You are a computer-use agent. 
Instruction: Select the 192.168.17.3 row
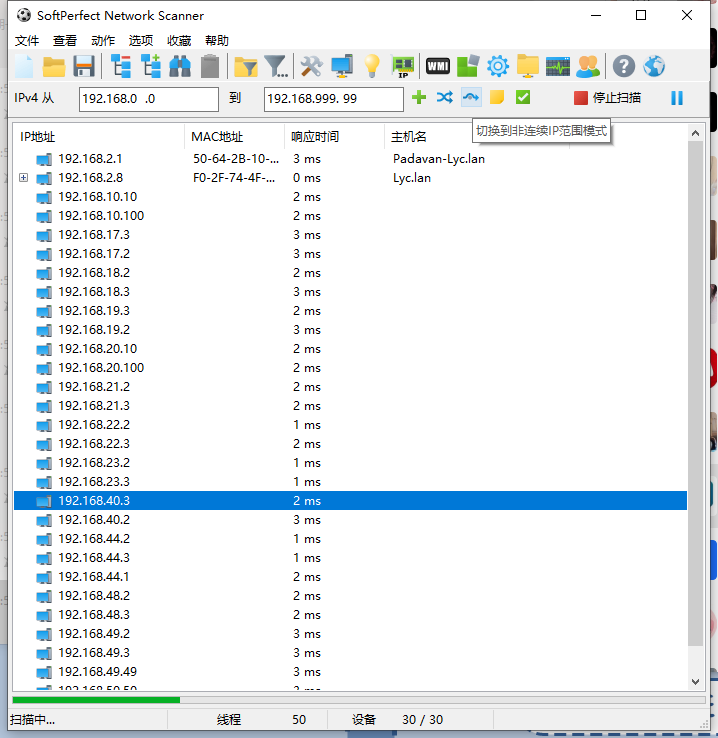[350, 234]
